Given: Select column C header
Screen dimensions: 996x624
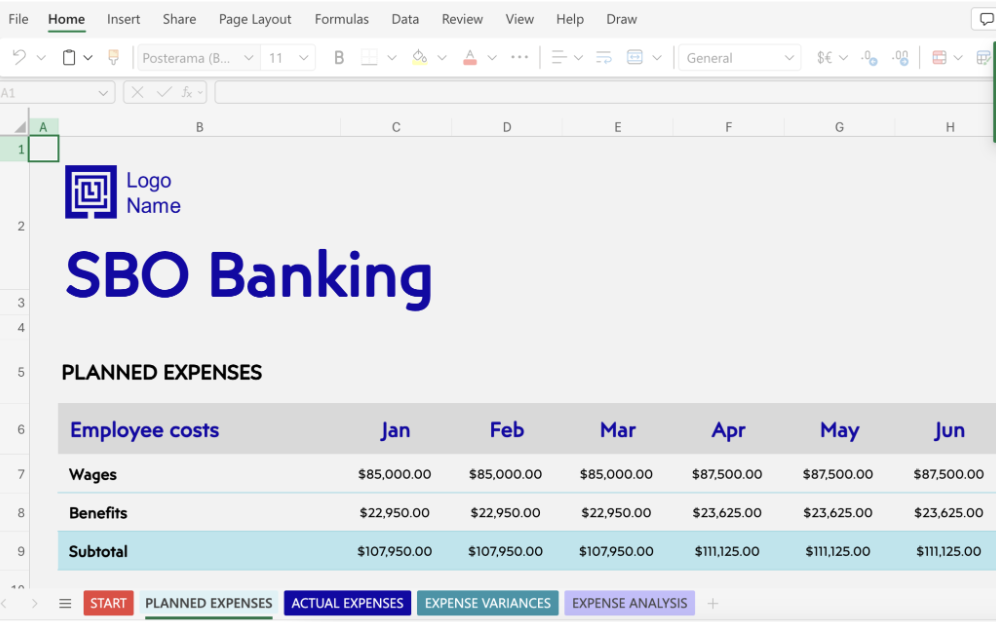Looking at the screenshot, I should coord(396,127).
